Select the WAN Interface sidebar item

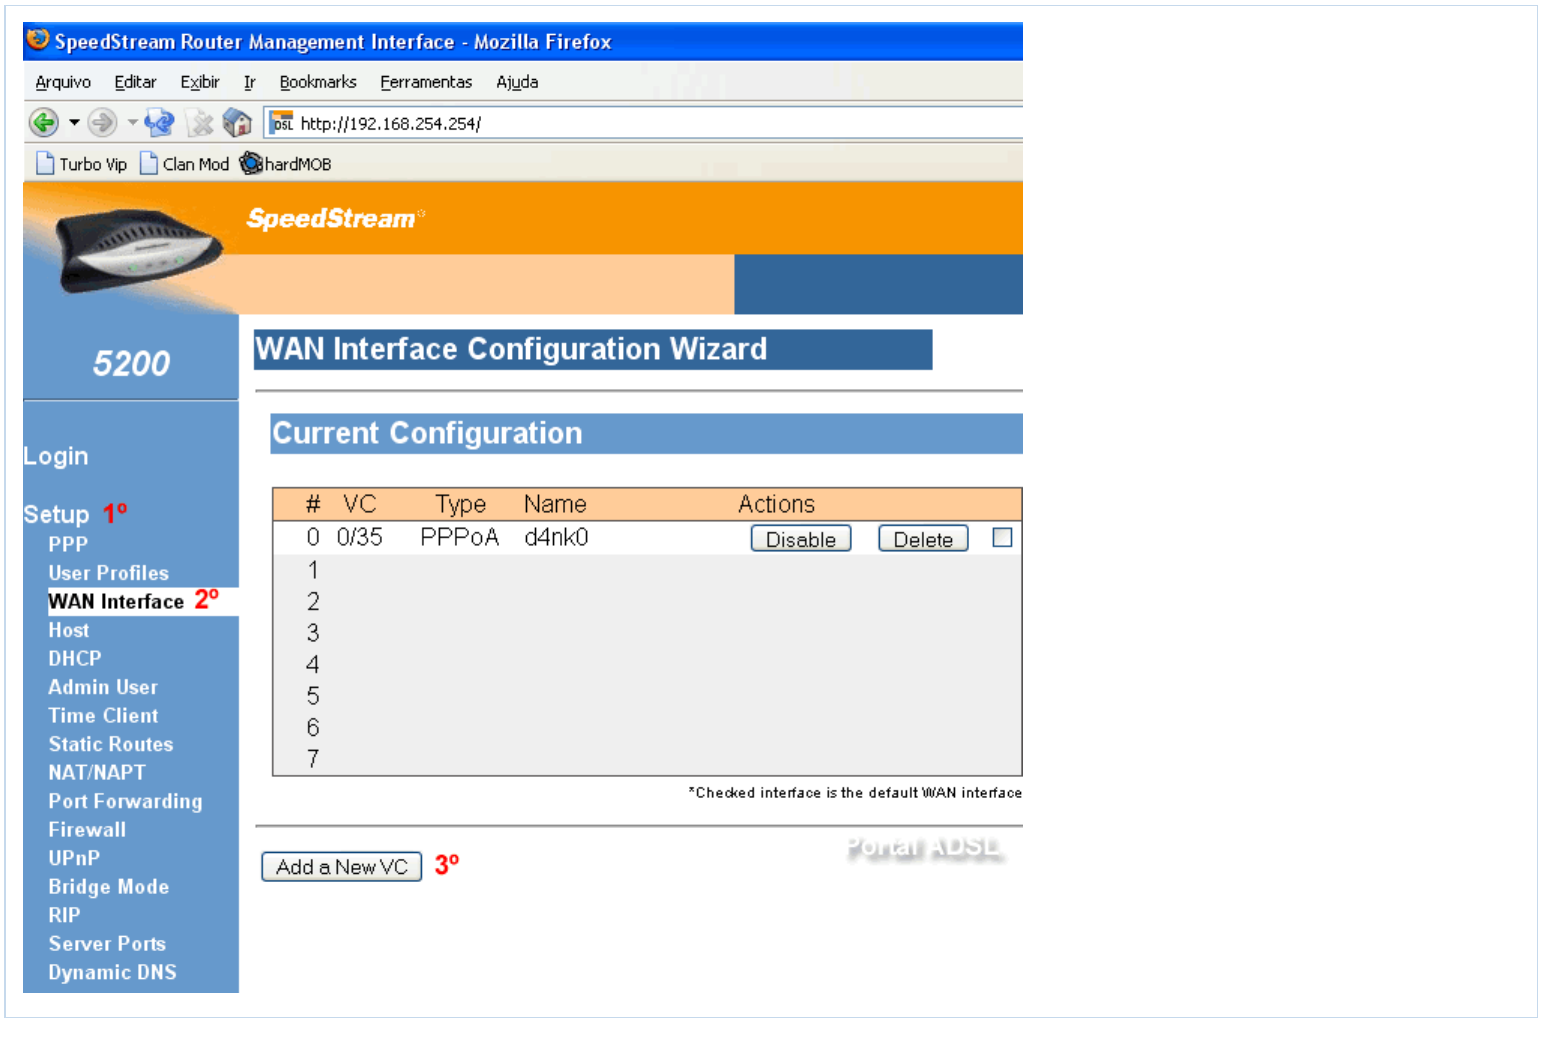116,602
